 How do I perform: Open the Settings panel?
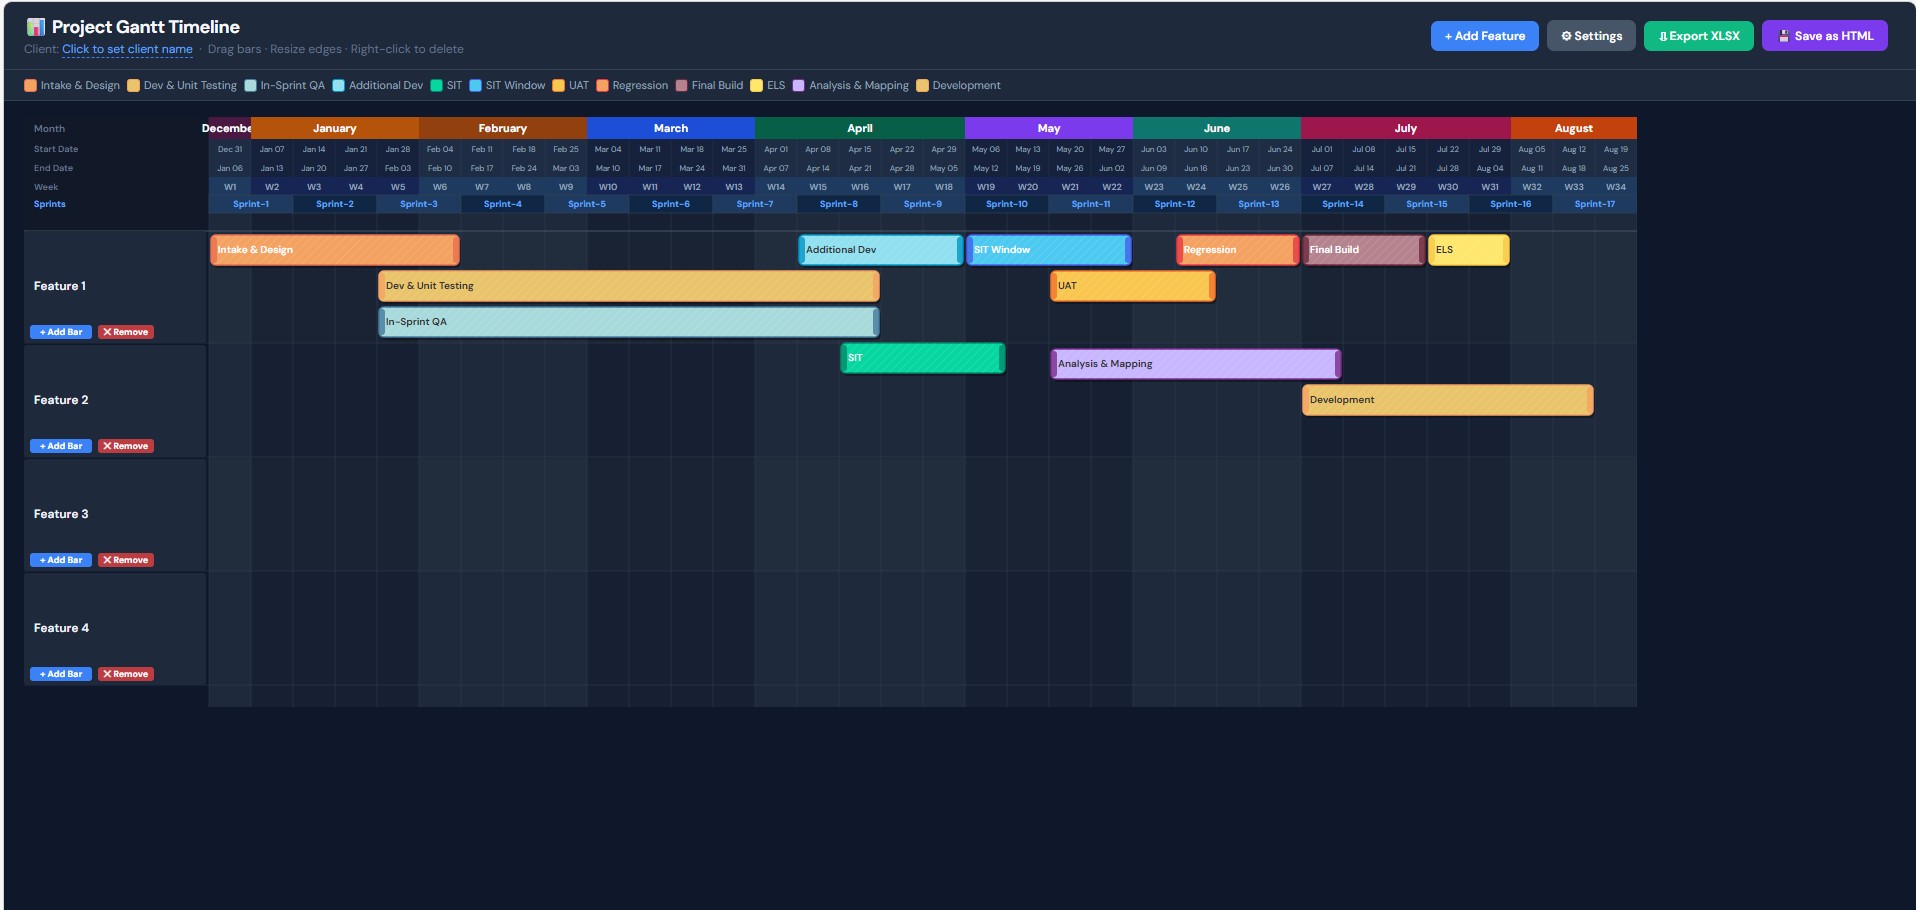[1591, 36]
